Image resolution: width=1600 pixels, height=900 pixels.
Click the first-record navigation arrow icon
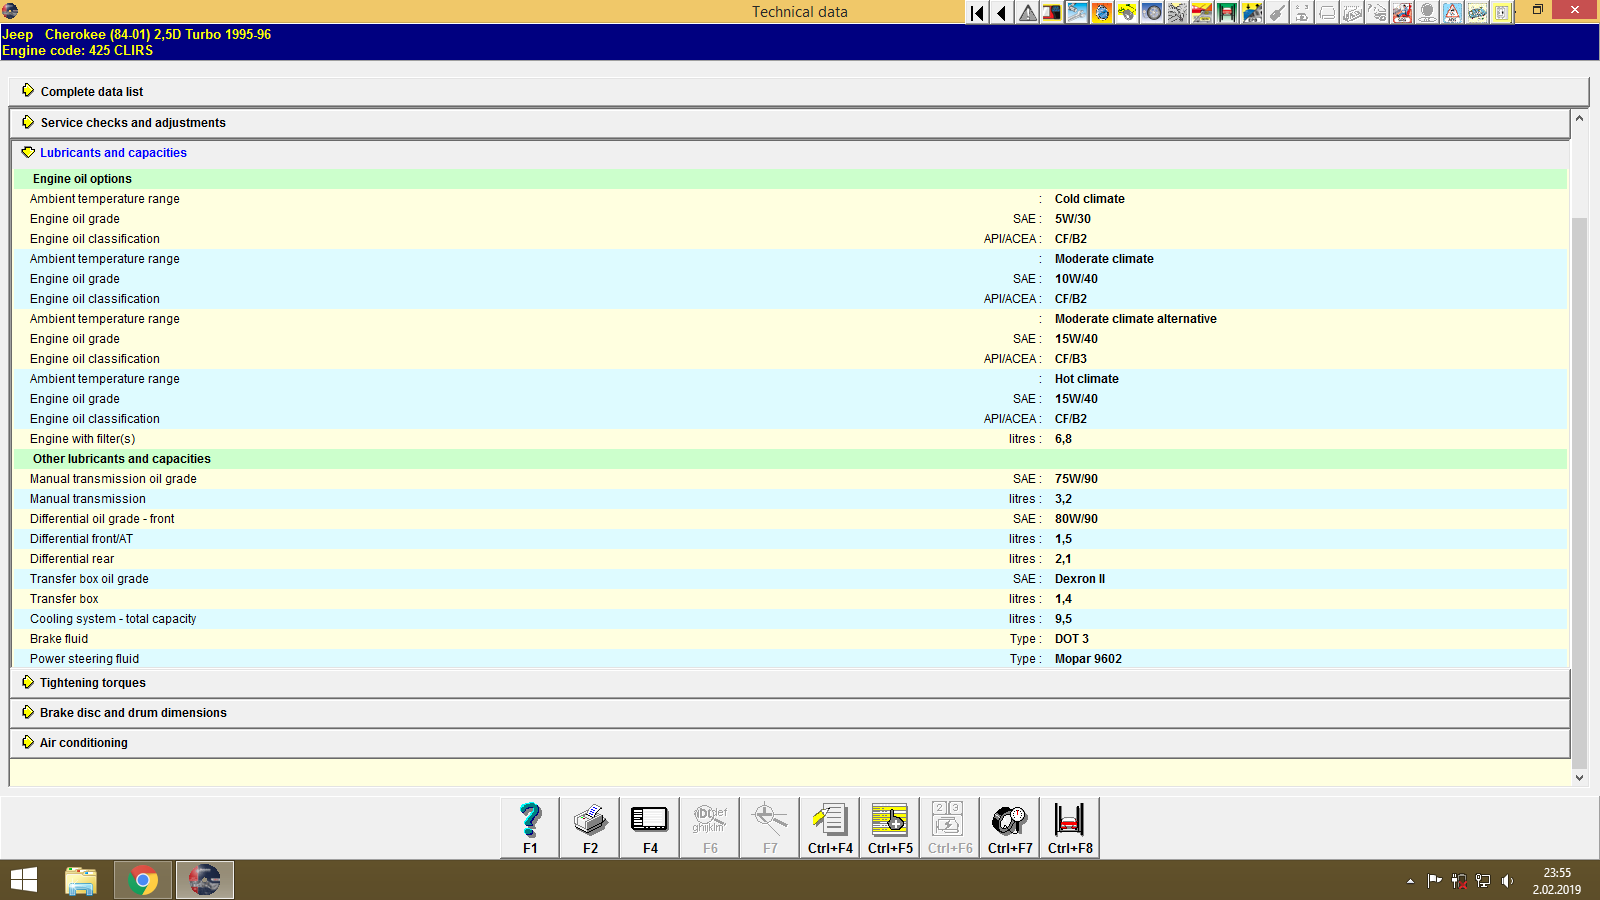975,13
